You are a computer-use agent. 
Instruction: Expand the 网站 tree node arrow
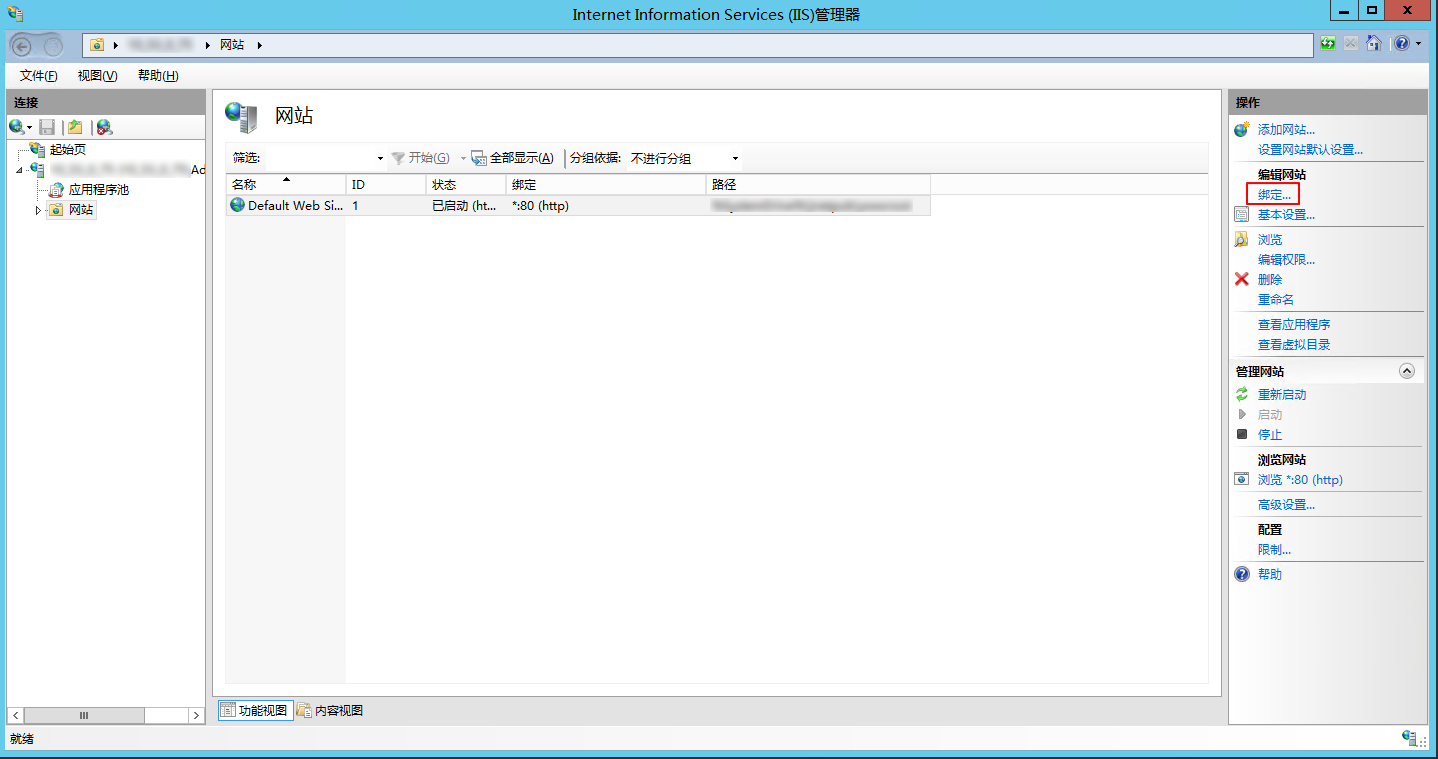pos(39,210)
